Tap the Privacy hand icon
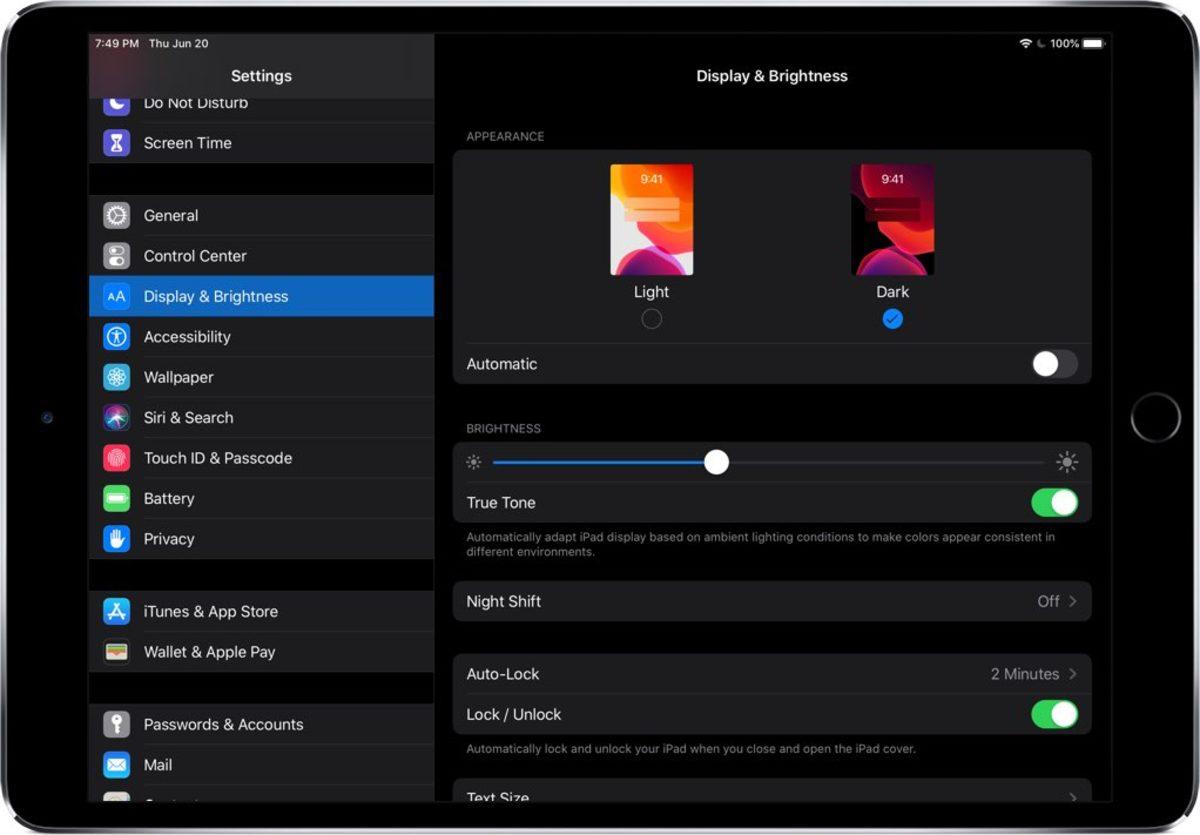The height and width of the screenshot is (835, 1200). coord(117,539)
